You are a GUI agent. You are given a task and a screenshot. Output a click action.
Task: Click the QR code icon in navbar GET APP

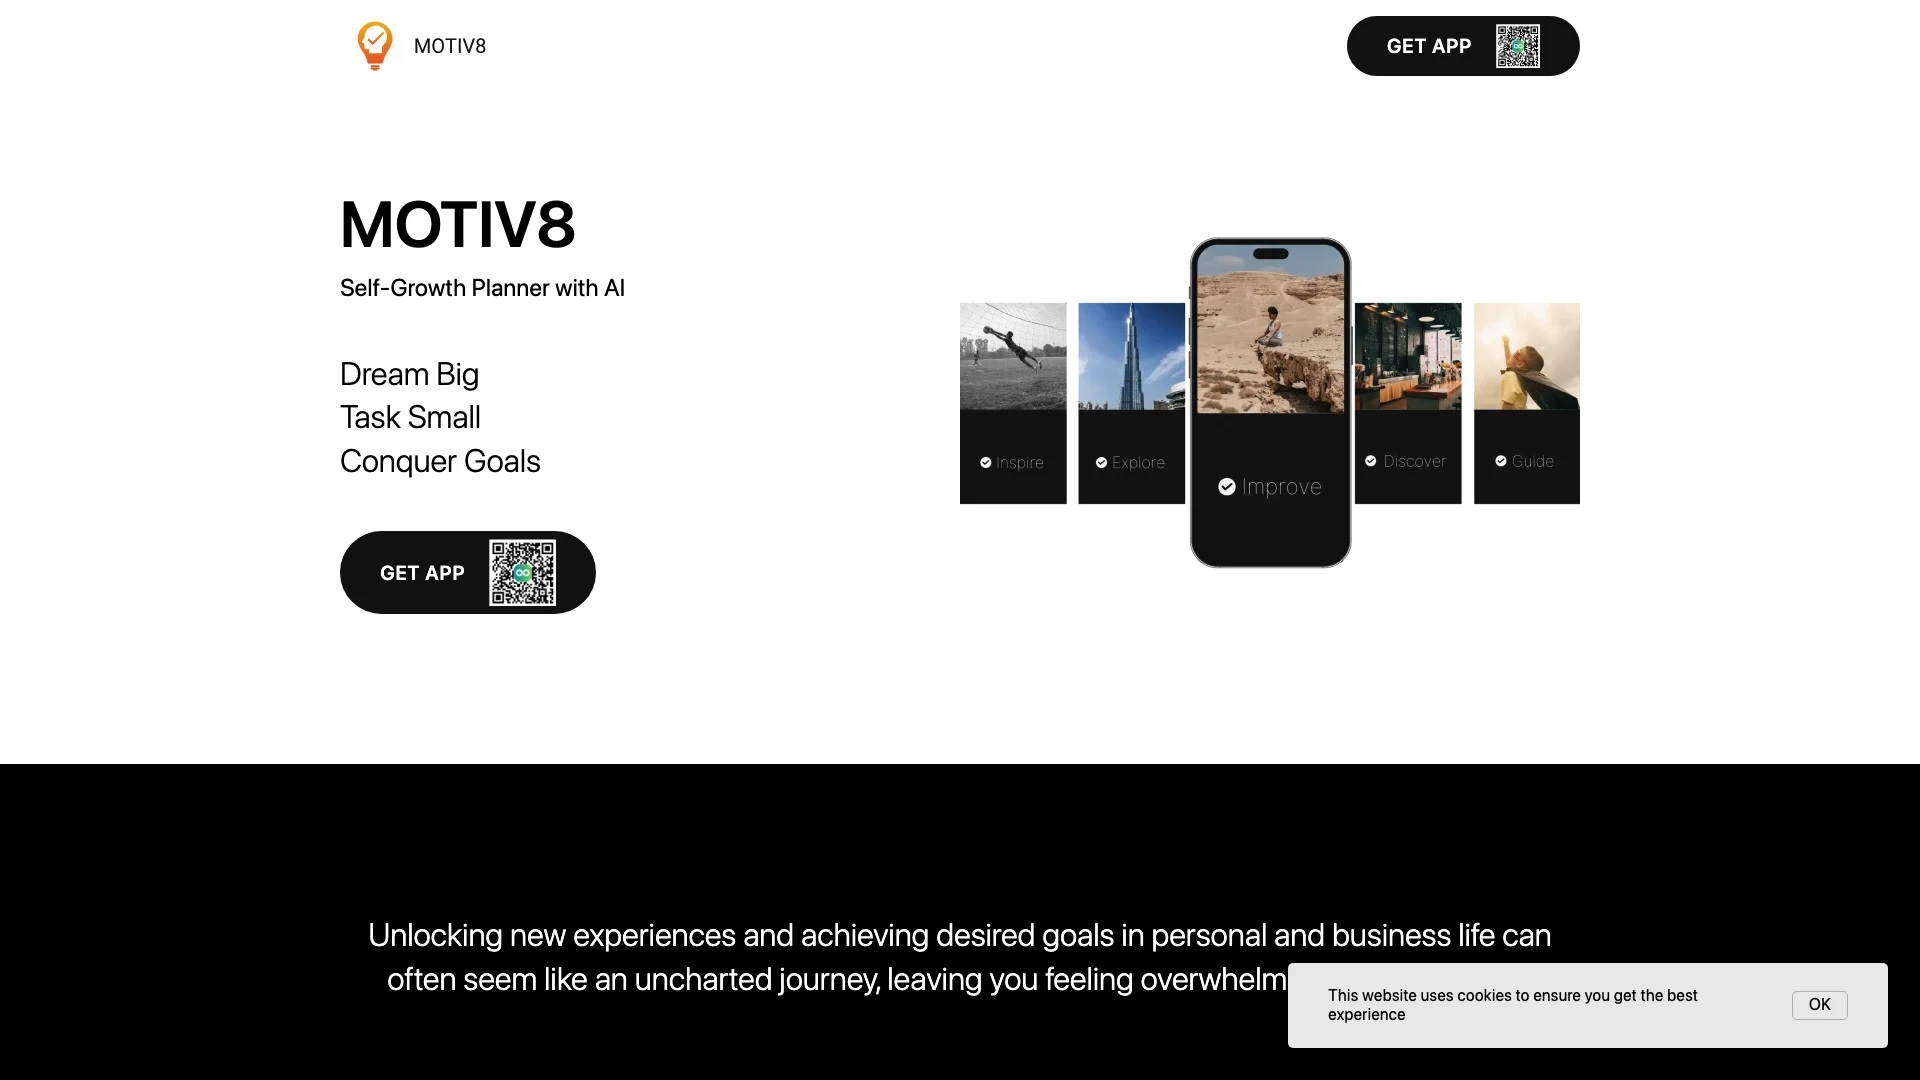click(x=1518, y=46)
